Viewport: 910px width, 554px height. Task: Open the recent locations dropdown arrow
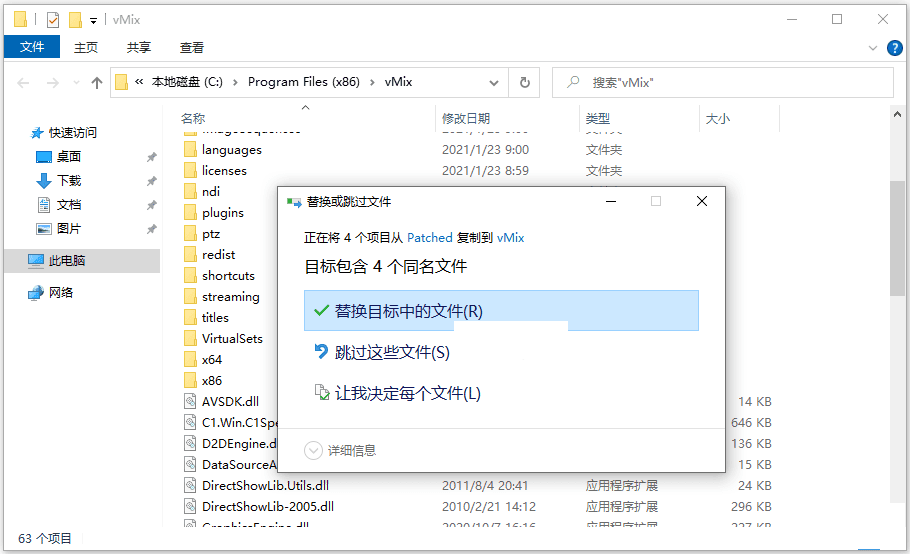coord(76,83)
